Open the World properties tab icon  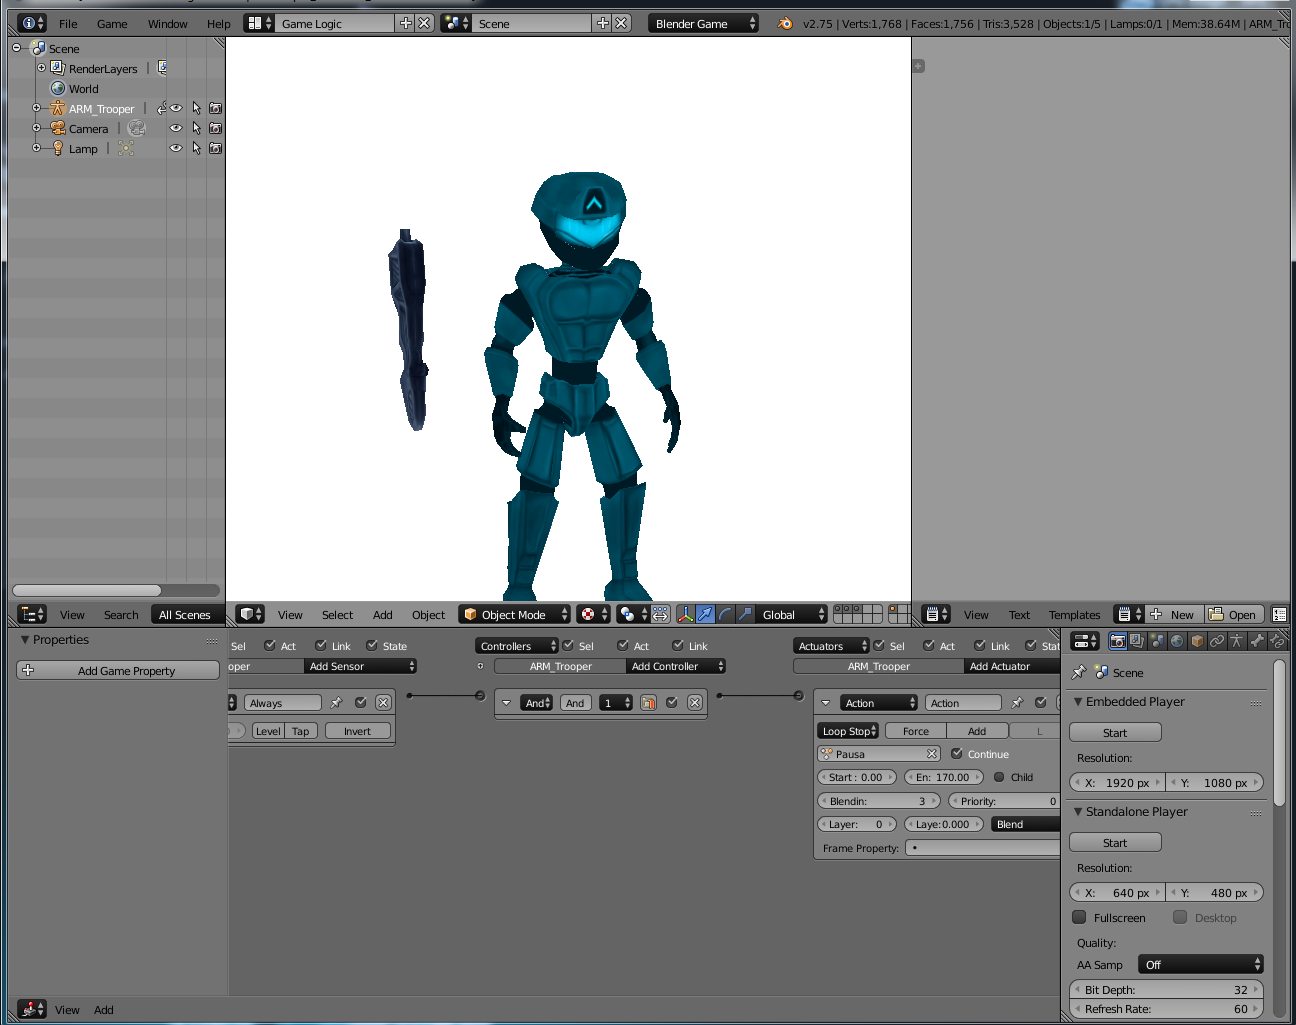[x=1177, y=641]
